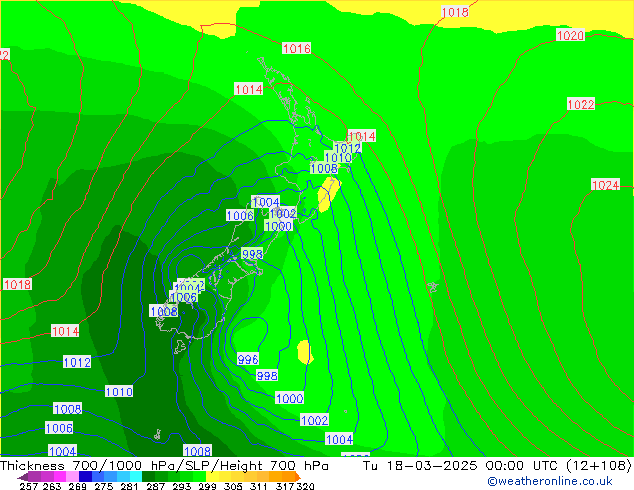Pick the darkest green swatch above 287
The image size is (634, 490).
148,476
